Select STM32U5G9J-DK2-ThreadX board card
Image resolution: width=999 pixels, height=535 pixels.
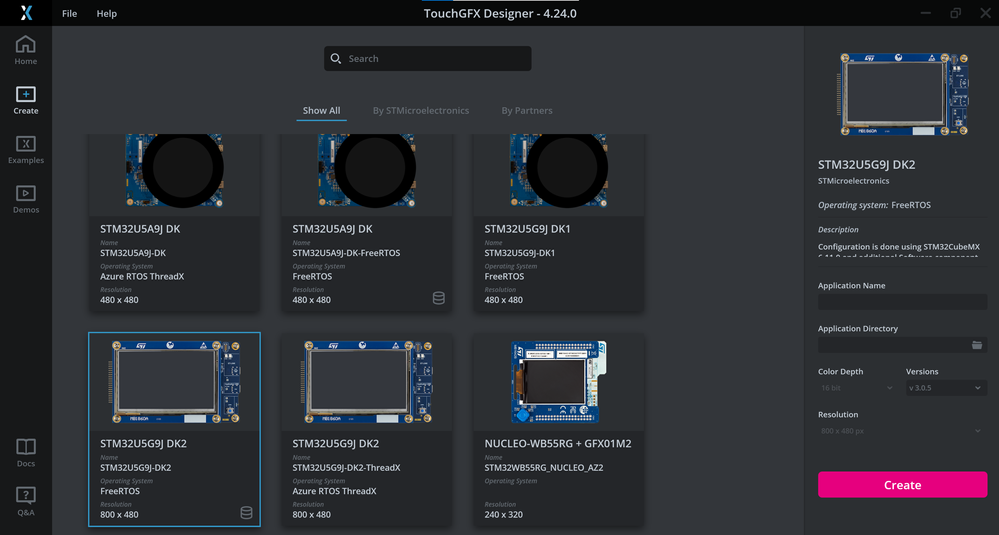tap(367, 430)
